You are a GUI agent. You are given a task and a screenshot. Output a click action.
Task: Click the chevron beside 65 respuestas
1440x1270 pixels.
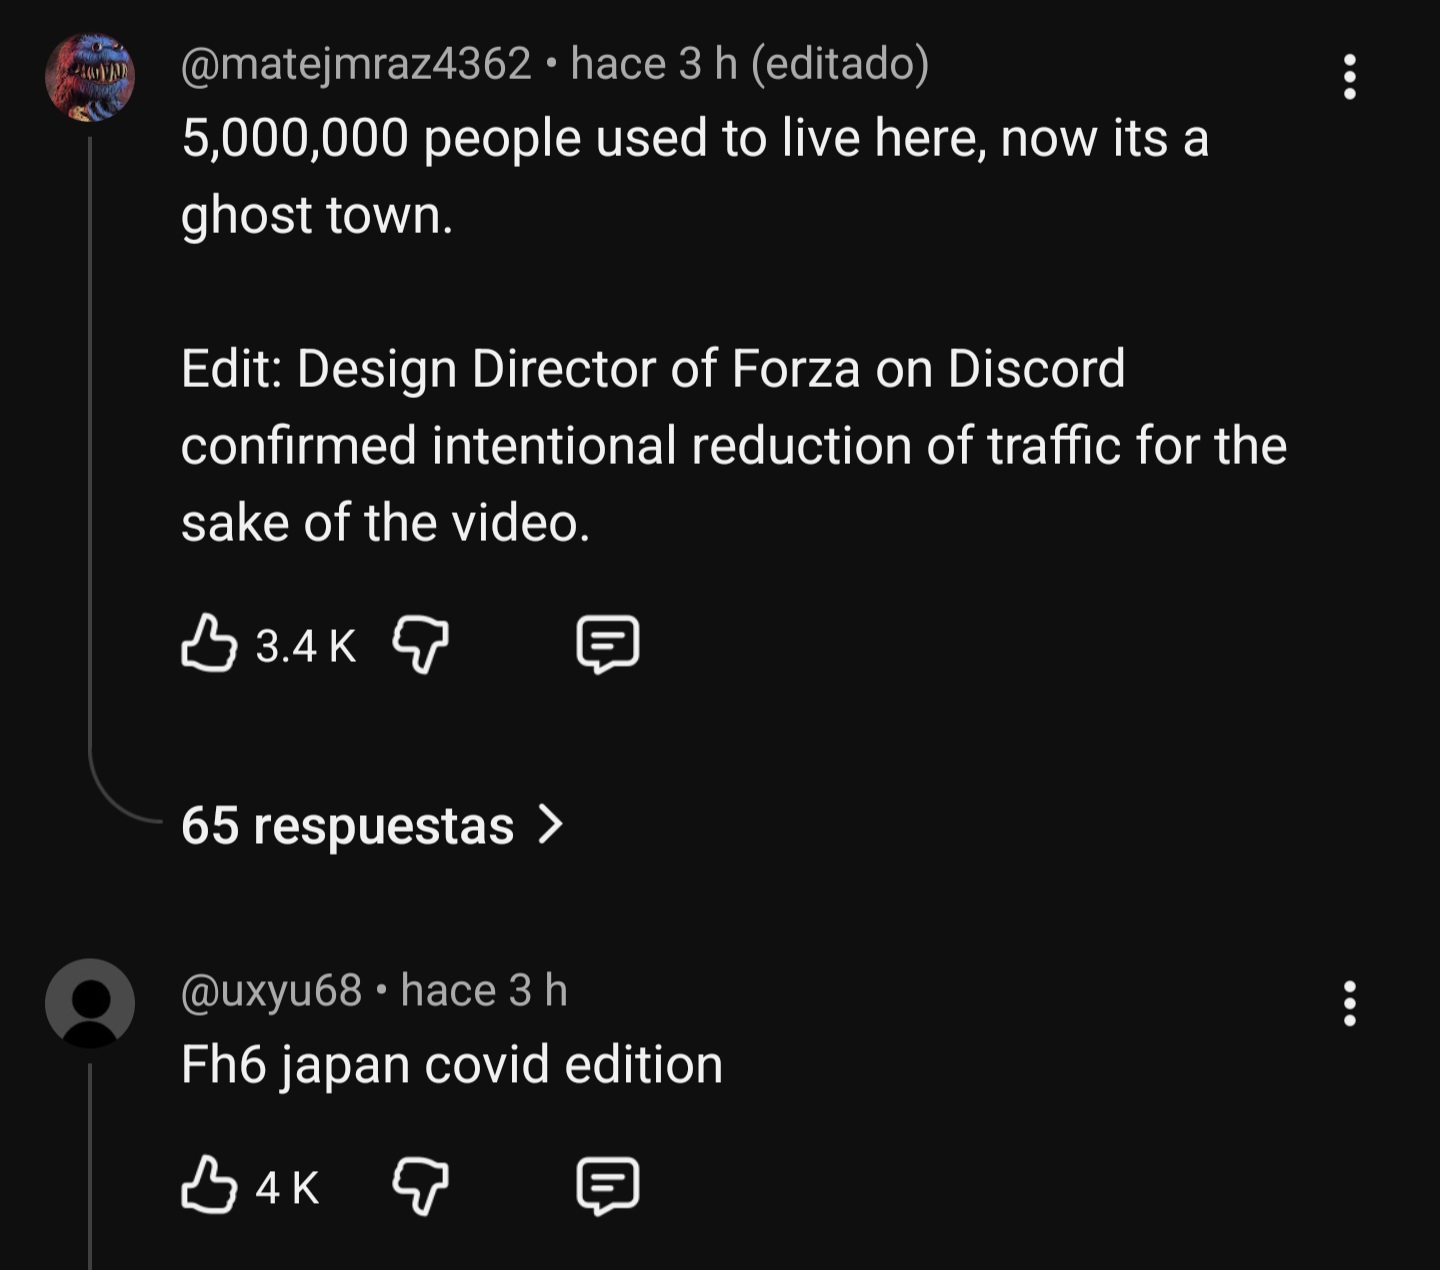551,825
